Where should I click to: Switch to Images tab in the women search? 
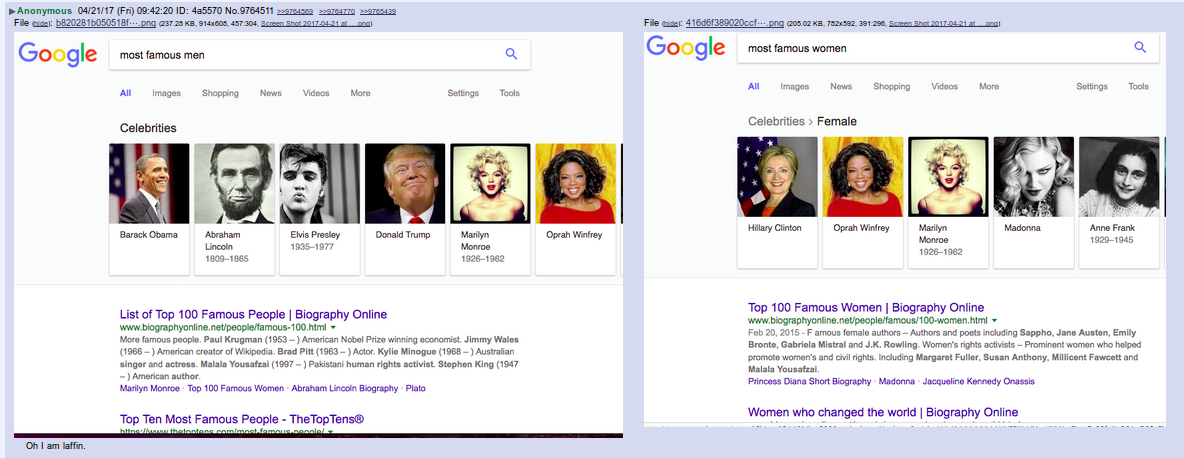(795, 87)
